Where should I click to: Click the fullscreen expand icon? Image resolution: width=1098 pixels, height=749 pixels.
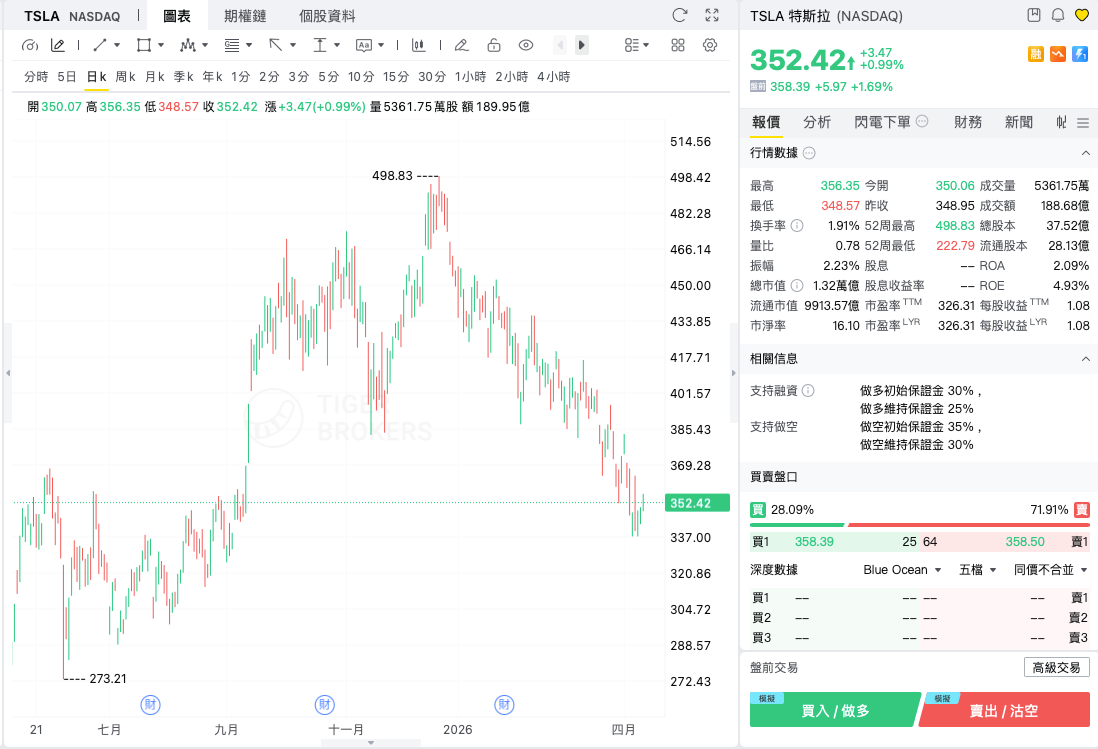pyautogui.click(x=712, y=15)
